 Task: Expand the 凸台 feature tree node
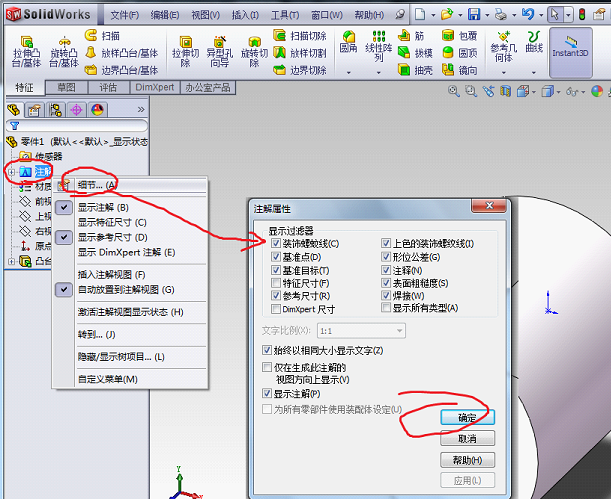click(x=12, y=261)
